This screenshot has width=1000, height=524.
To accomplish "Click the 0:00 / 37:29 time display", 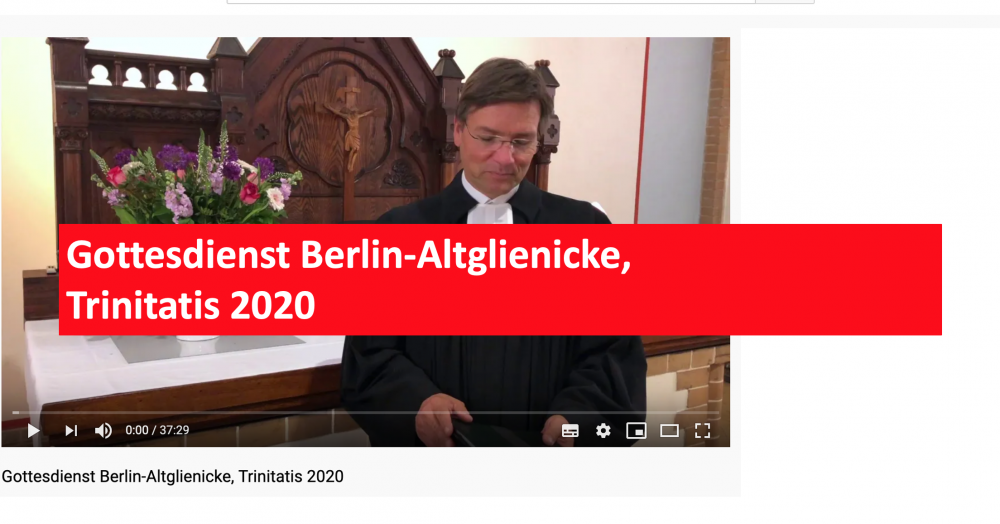I will 157,430.
